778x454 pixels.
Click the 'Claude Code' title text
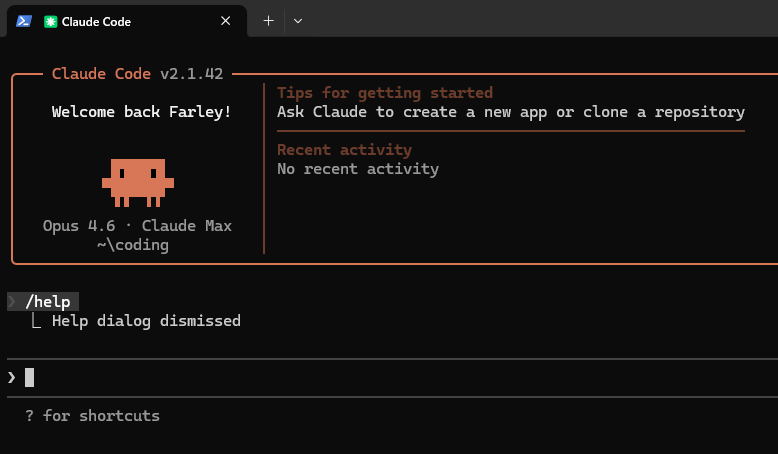[101, 74]
